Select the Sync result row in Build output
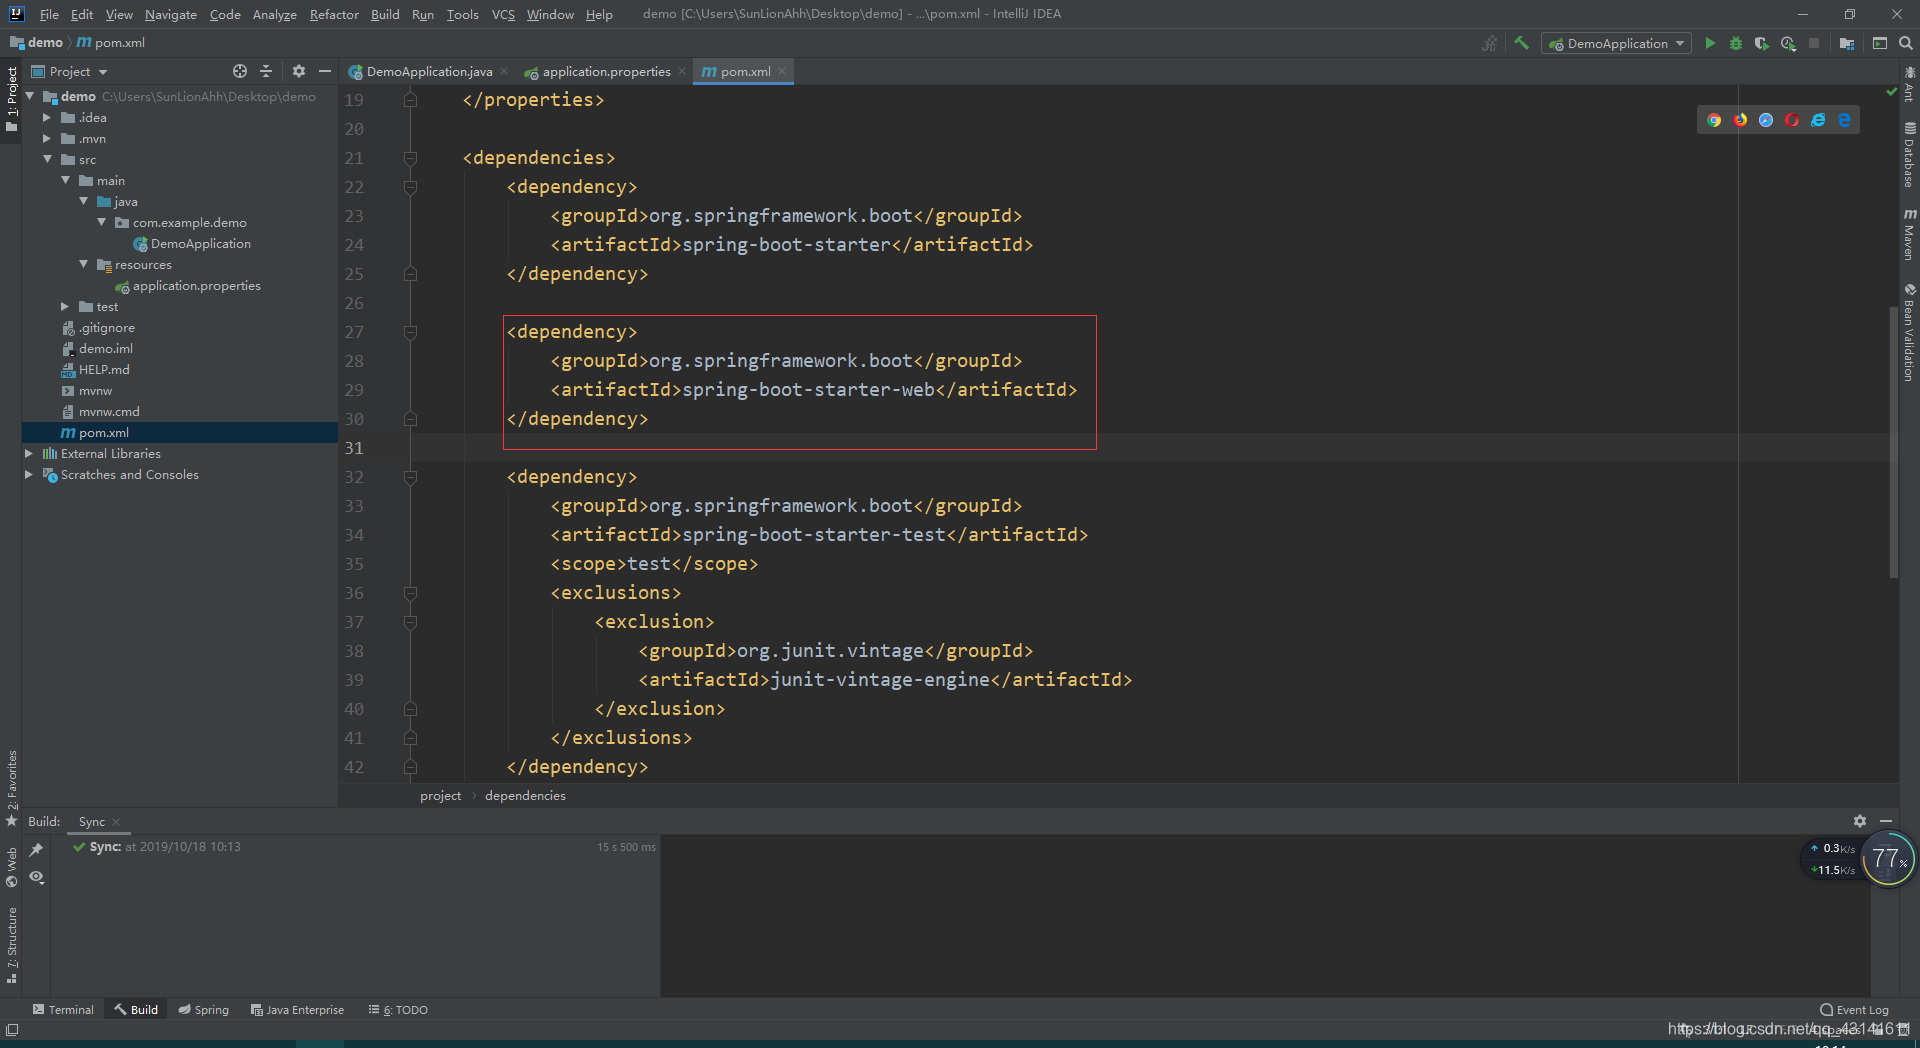This screenshot has width=1920, height=1048. pyautogui.click(x=355, y=847)
